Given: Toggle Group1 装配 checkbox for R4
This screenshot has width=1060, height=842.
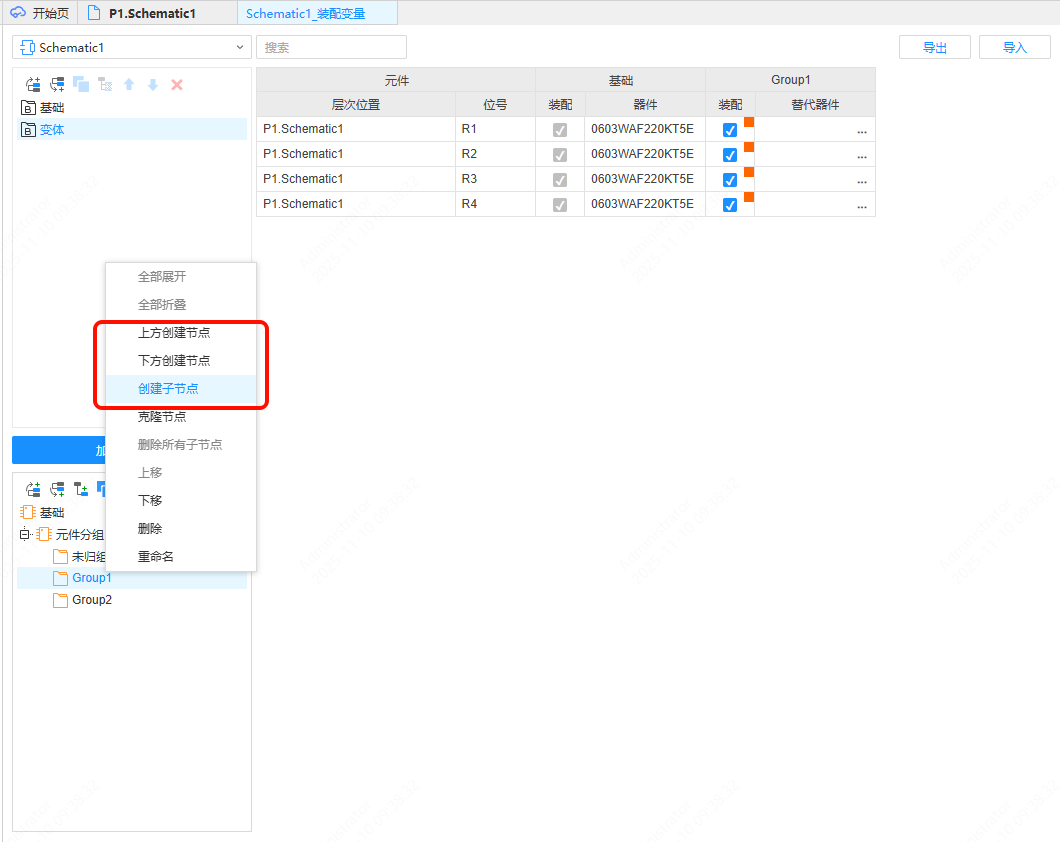Looking at the screenshot, I should click(730, 205).
